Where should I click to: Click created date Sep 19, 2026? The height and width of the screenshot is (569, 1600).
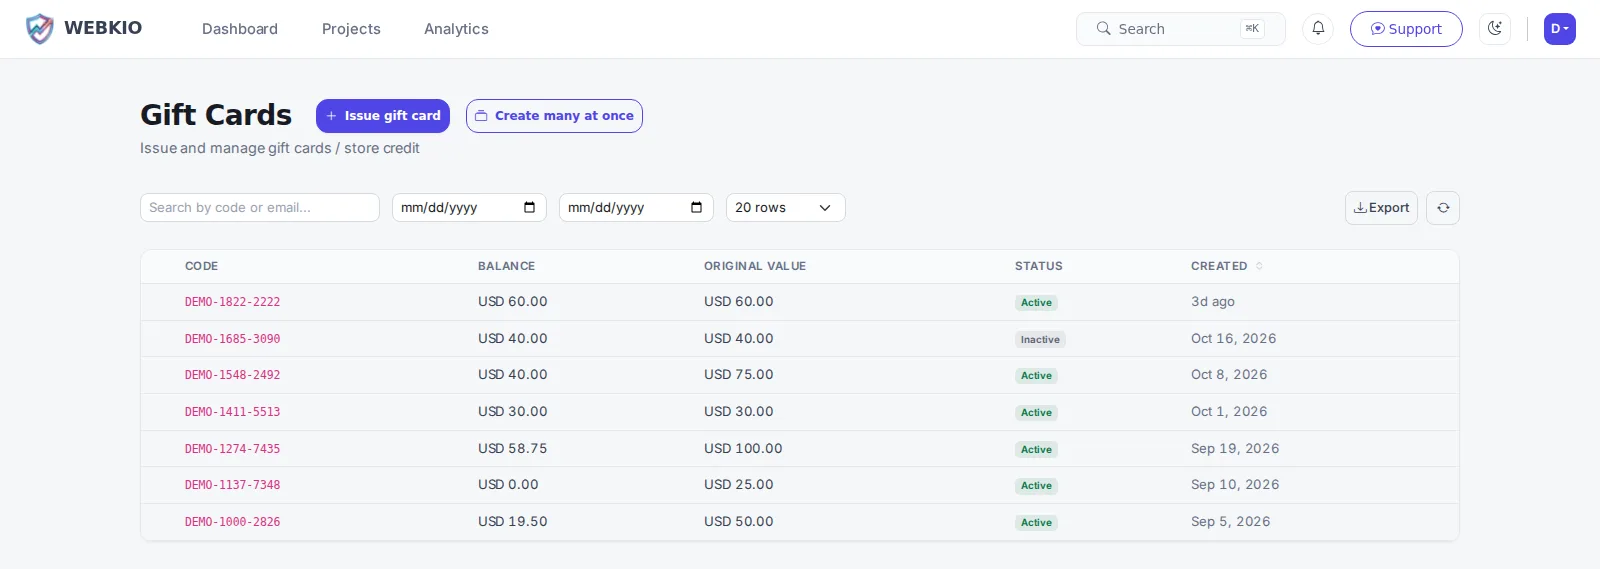pos(1235,448)
